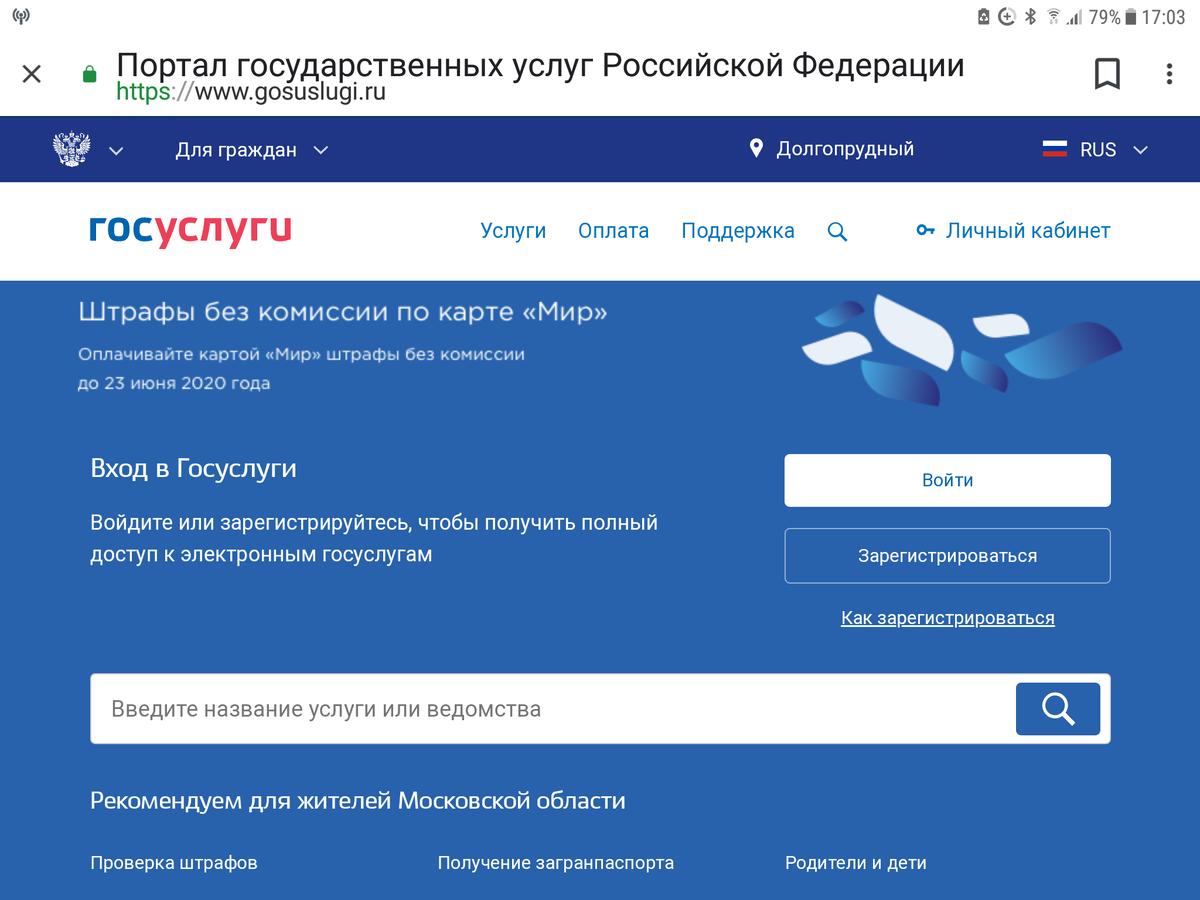The width and height of the screenshot is (1200, 900).
Task: Open the 'Оплата' menu item
Action: tap(613, 231)
